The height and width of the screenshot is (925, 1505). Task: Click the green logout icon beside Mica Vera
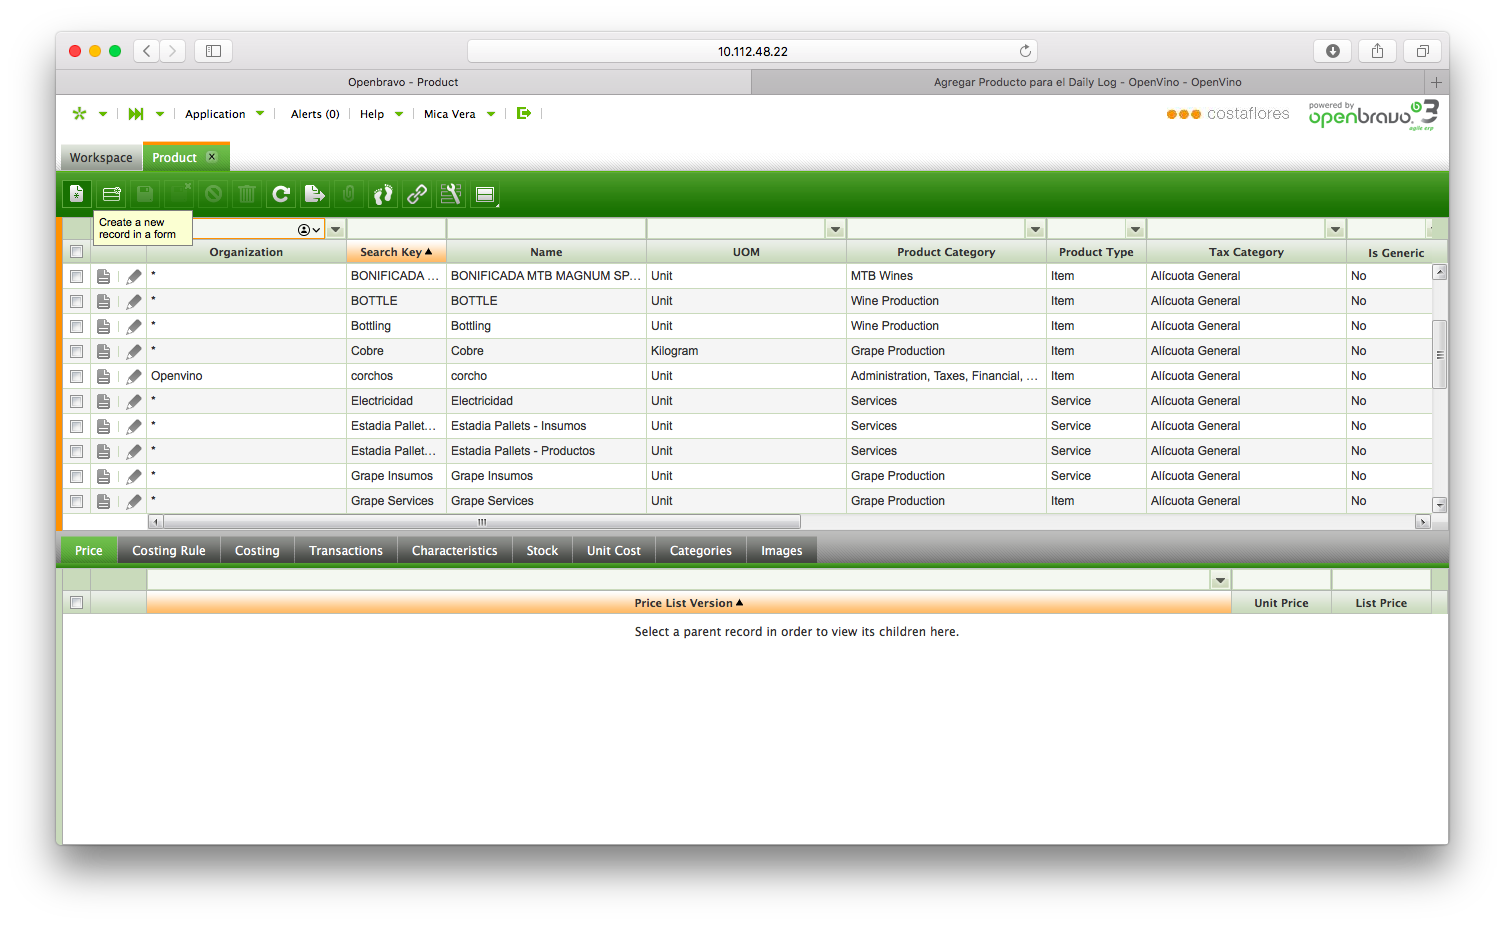(x=523, y=114)
